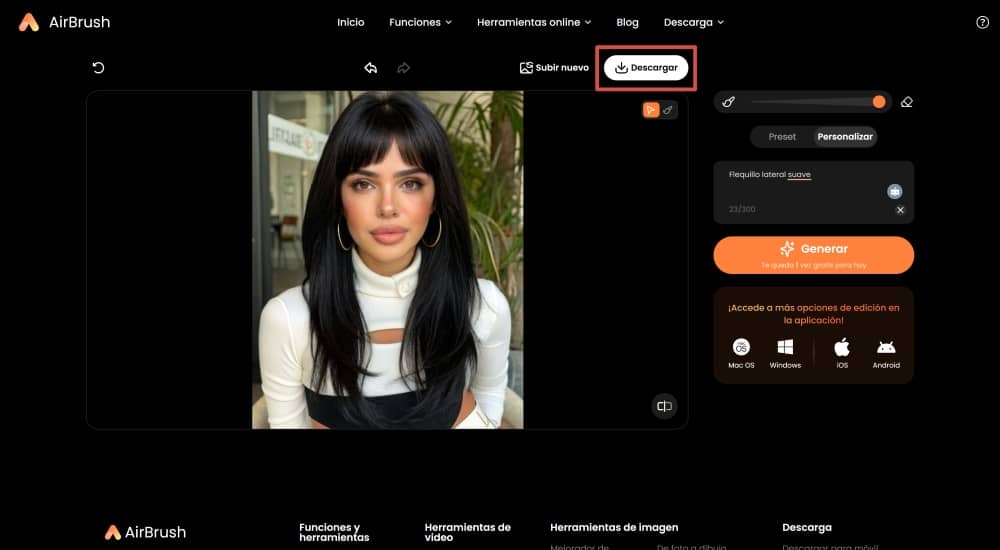Switch to Preset mode

pos(782,137)
